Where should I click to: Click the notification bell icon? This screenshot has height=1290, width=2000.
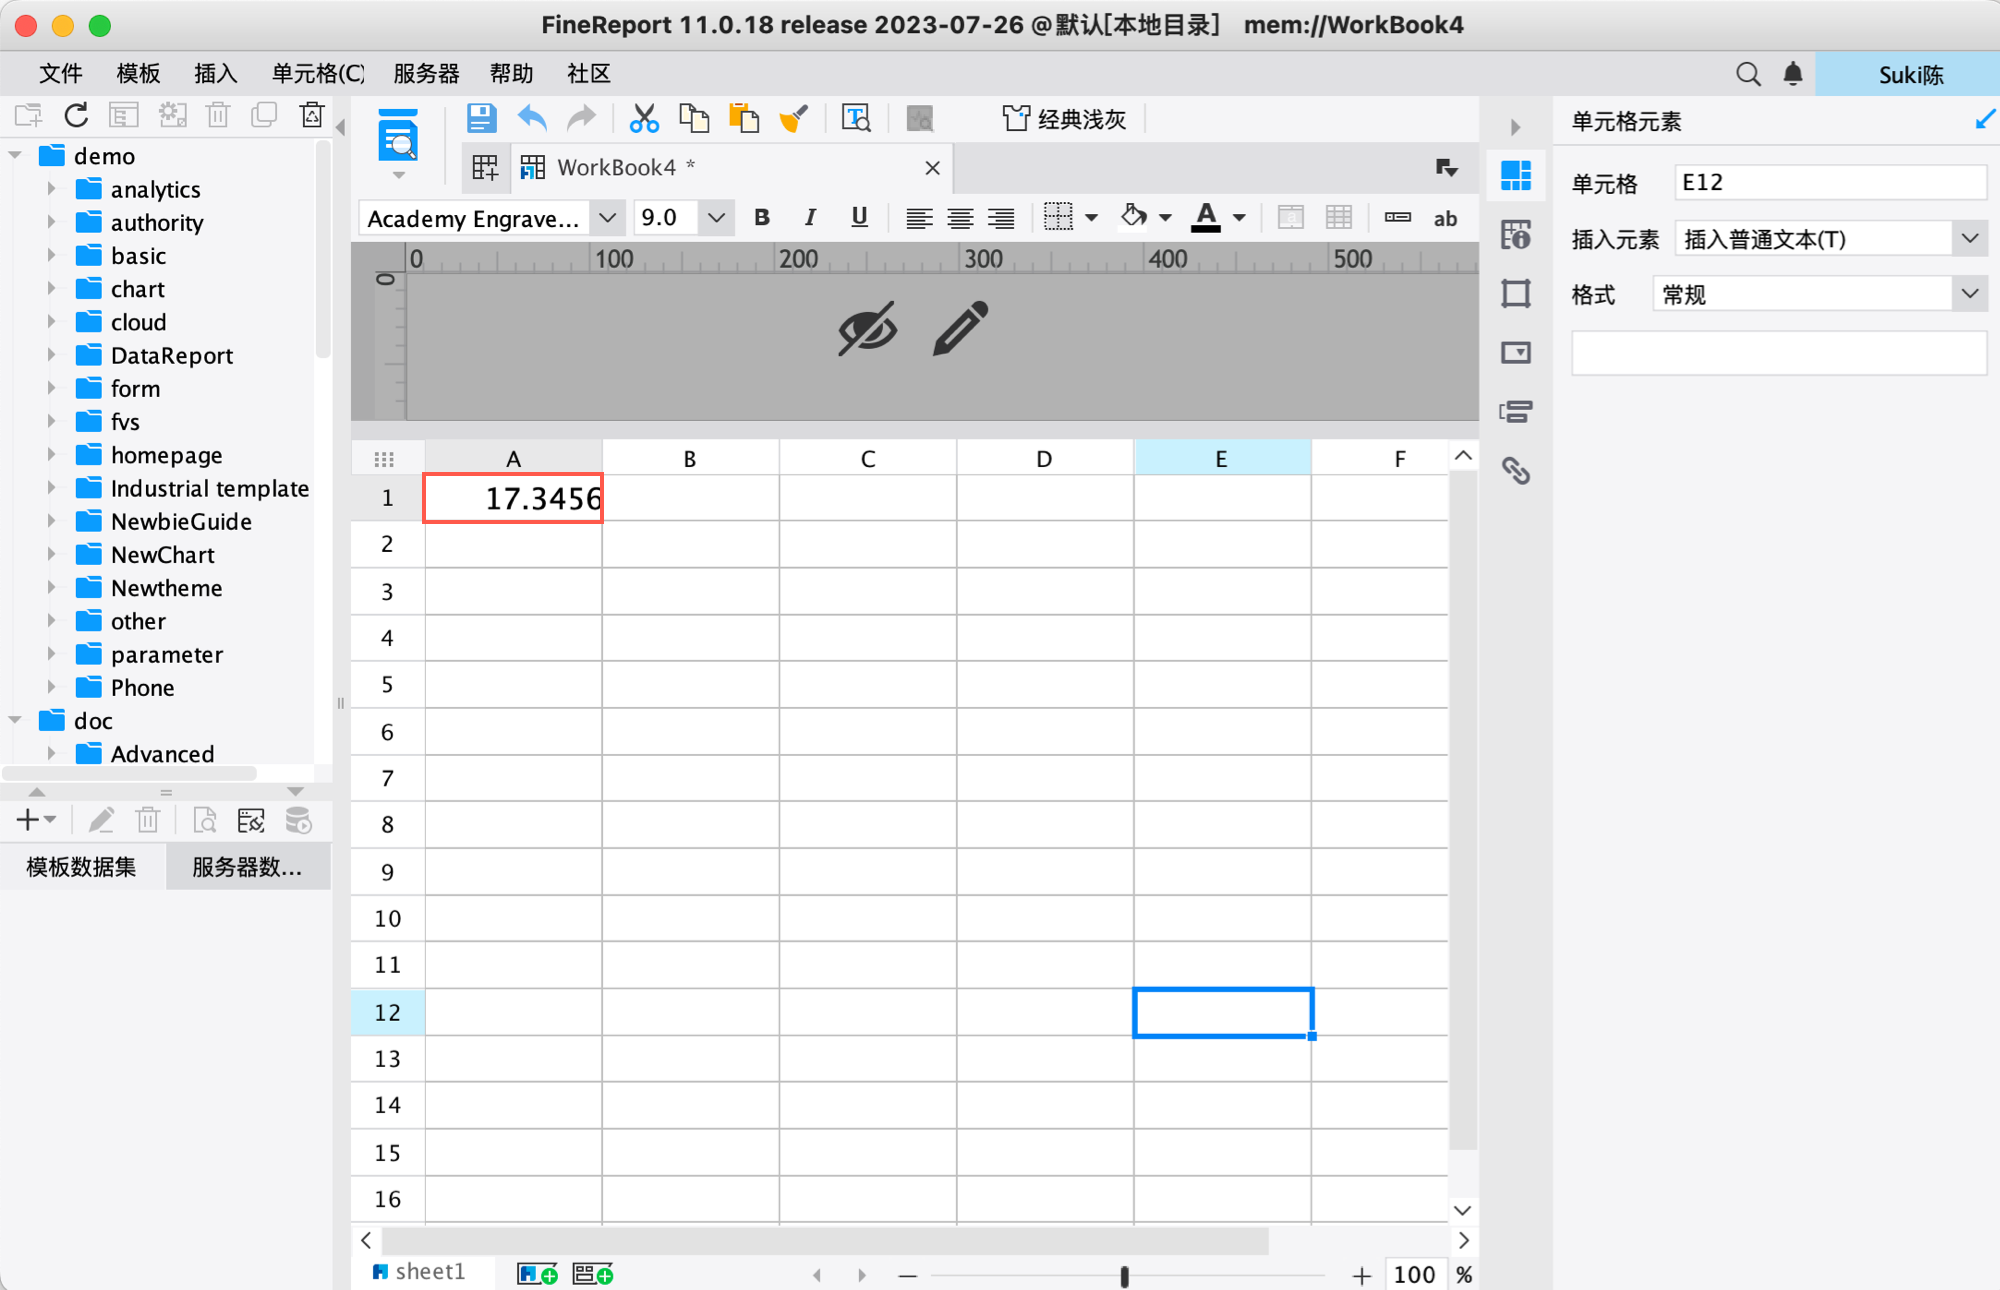pyautogui.click(x=1793, y=74)
